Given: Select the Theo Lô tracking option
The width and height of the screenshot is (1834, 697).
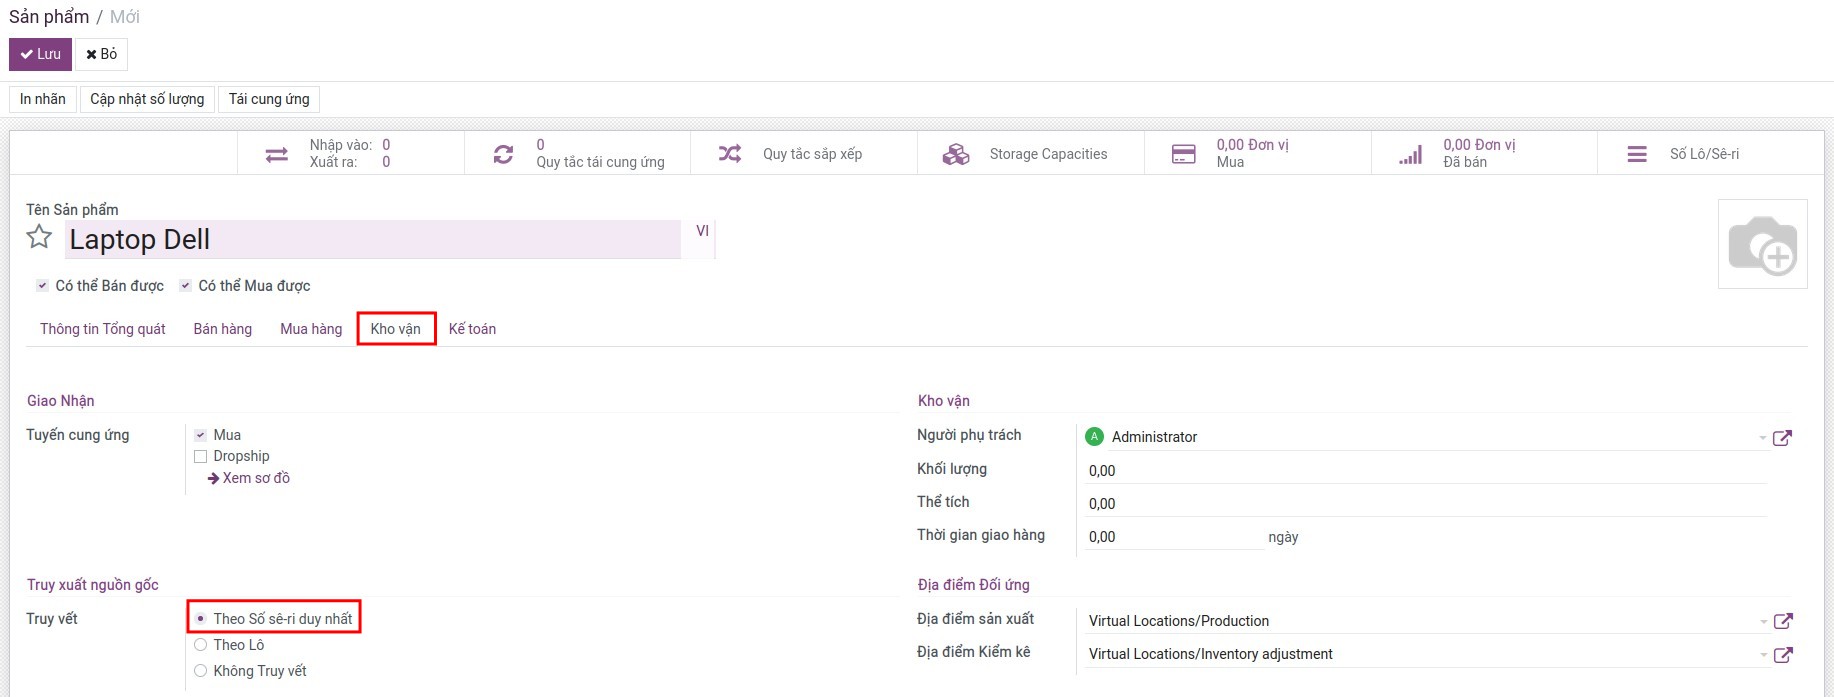Looking at the screenshot, I should [201, 645].
